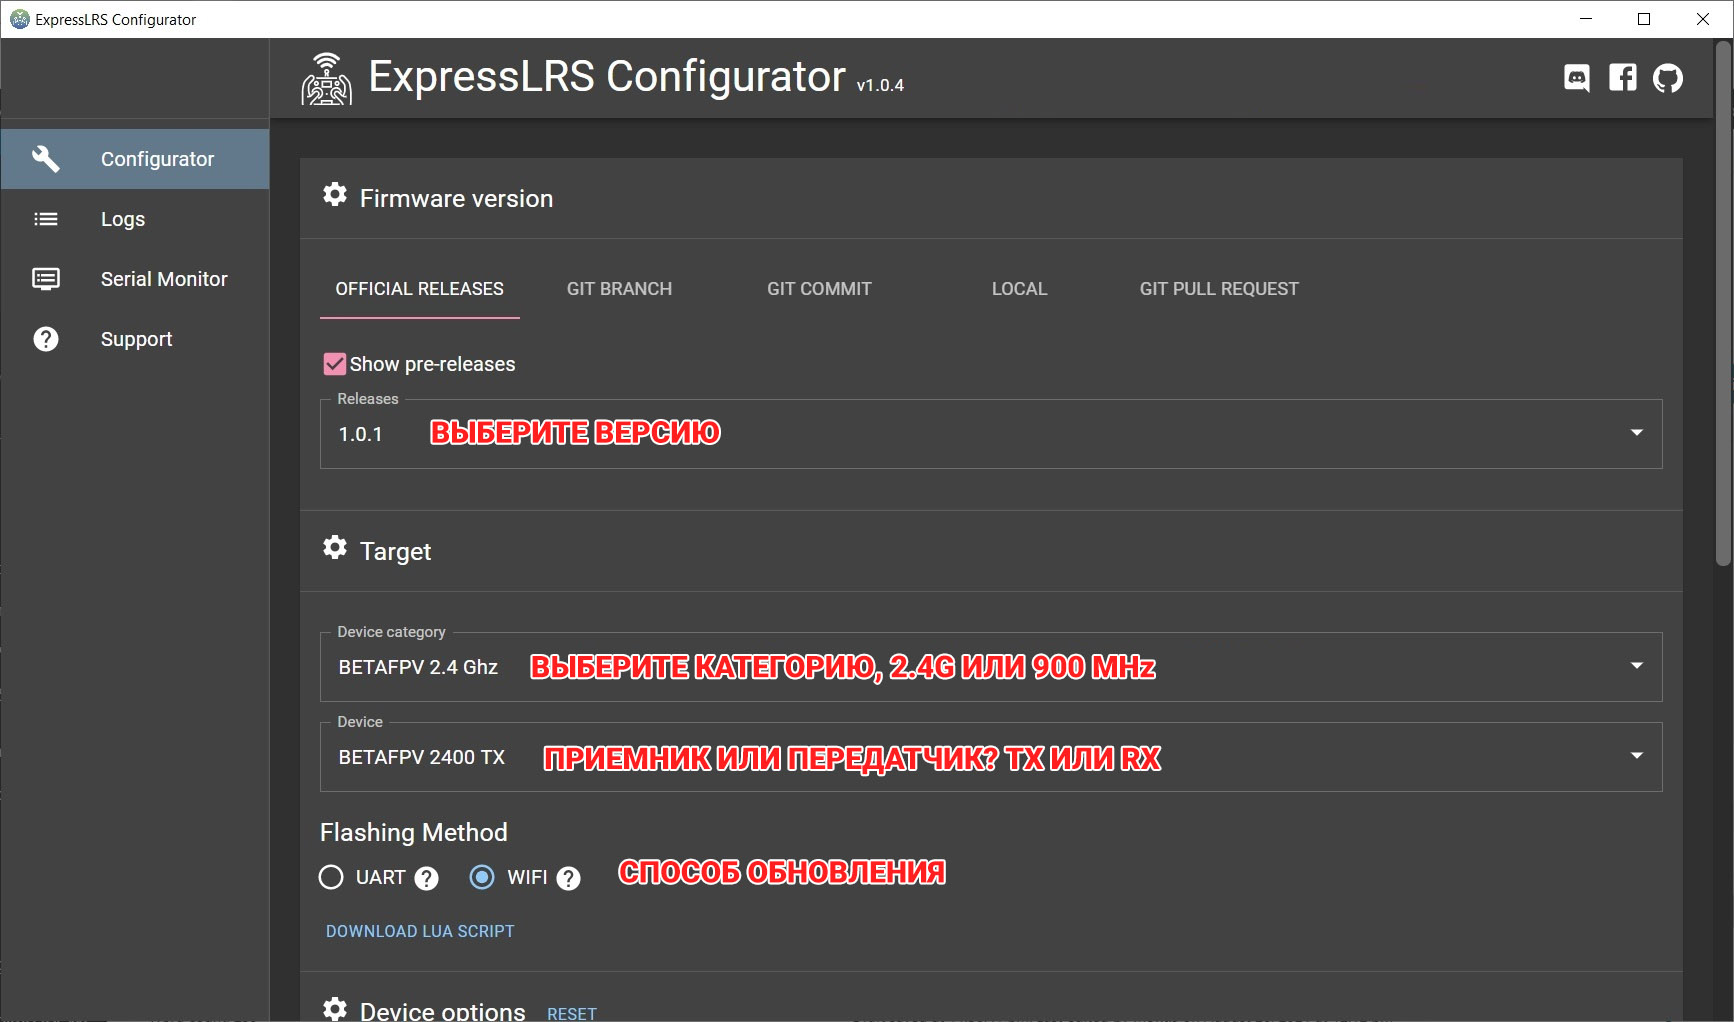Click the Device options gear icon
The width and height of the screenshot is (1734, 1022).
[335, 1008]
